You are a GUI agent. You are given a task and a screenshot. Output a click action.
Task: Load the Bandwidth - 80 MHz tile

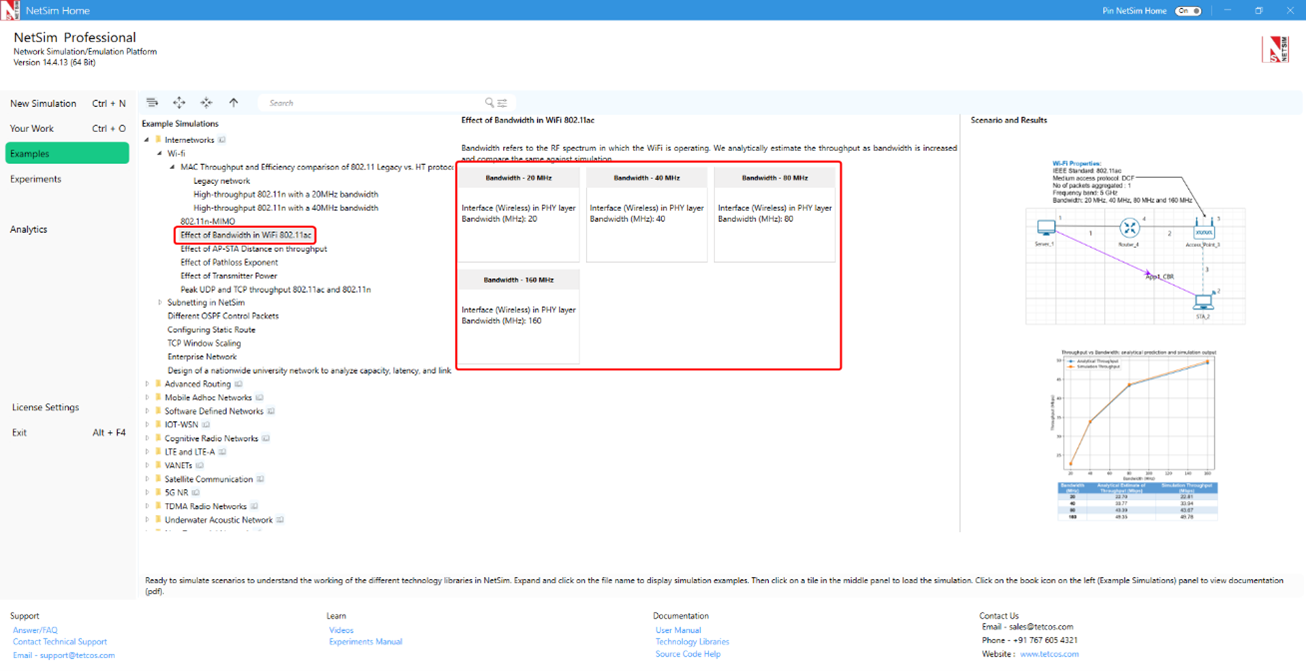coord(774,214)
